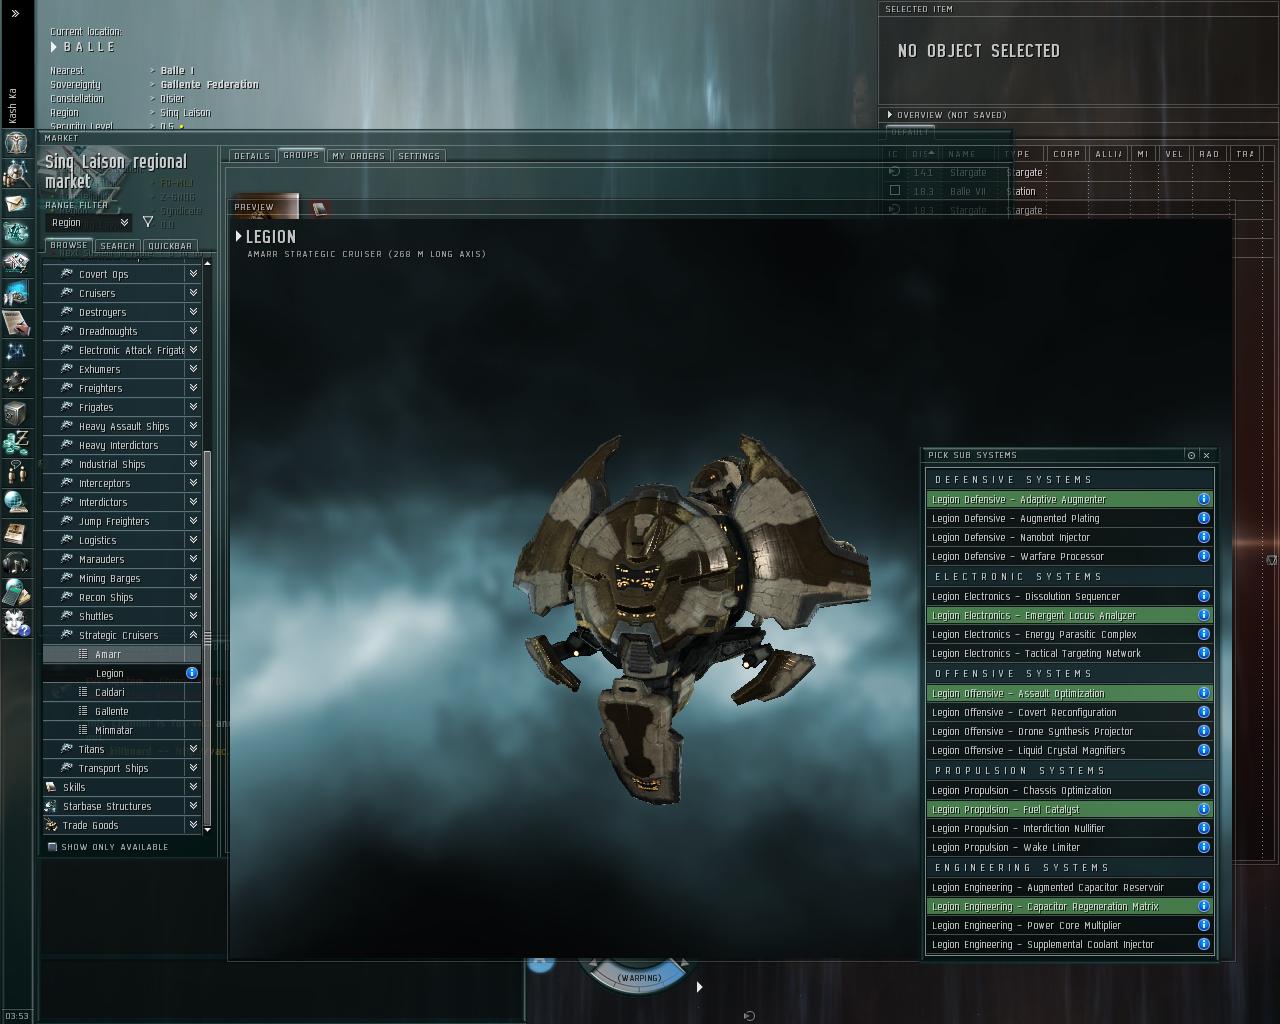The image size is (1280, 1024).
Task: Open the Wallet sidebar icon
Action: [16, 442]
